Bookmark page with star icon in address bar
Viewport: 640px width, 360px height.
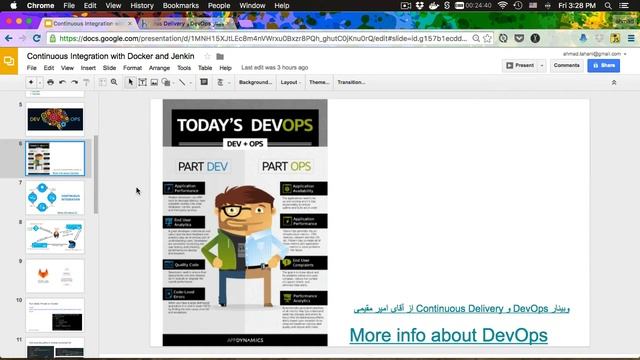click(x=487, y=38)
